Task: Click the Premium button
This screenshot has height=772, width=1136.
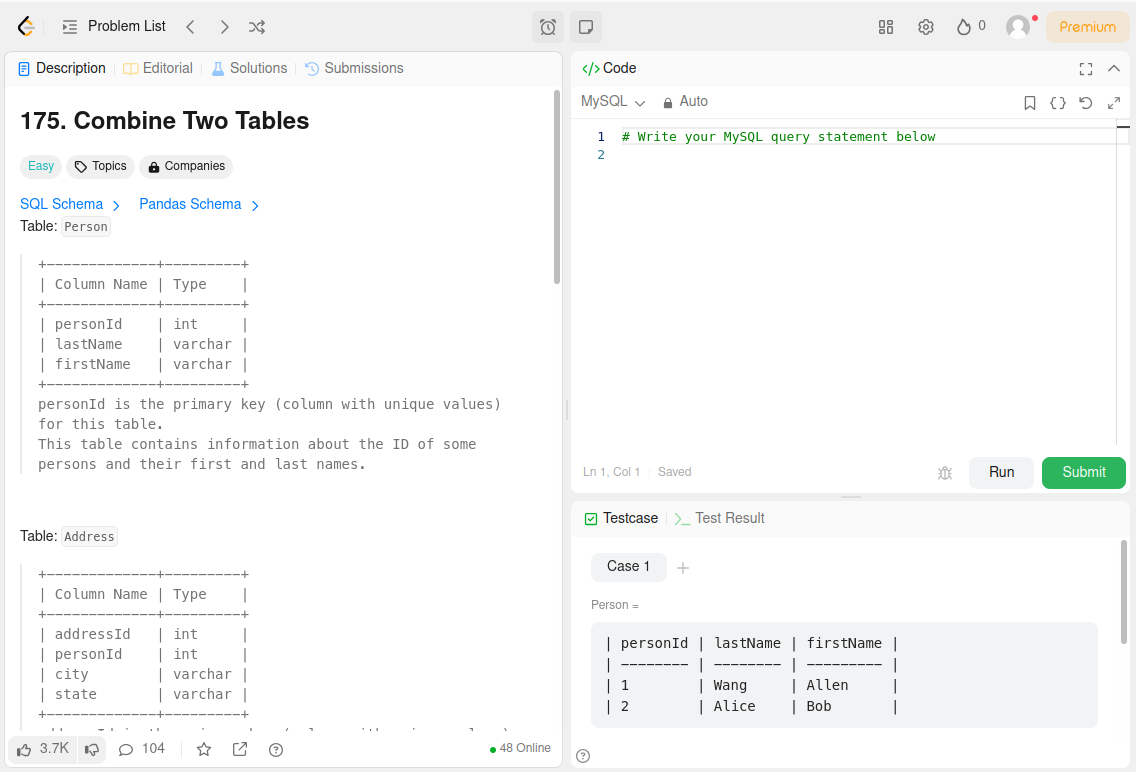Action: (x=1087, y=27)
